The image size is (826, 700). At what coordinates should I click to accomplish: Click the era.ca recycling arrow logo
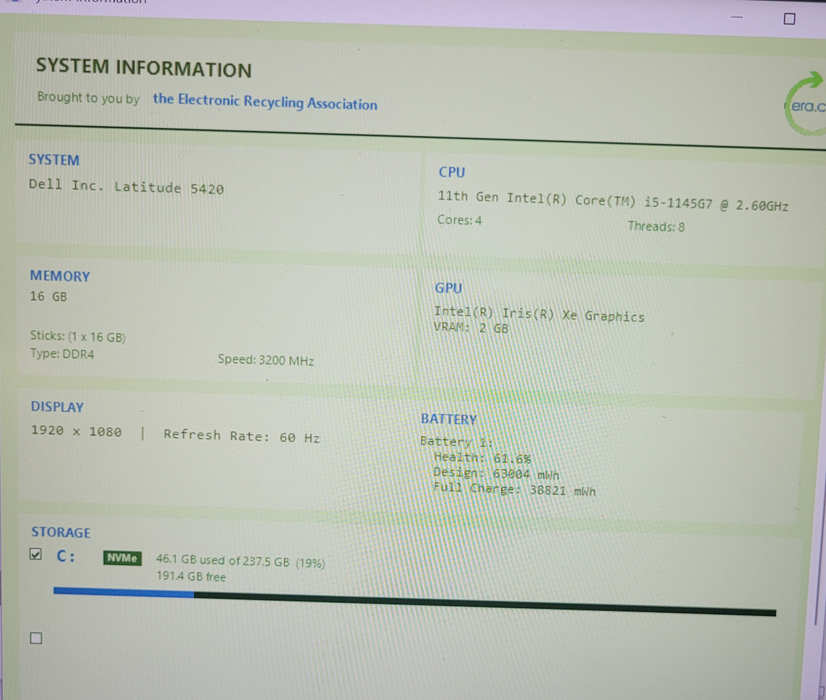[x=805, y=103]
